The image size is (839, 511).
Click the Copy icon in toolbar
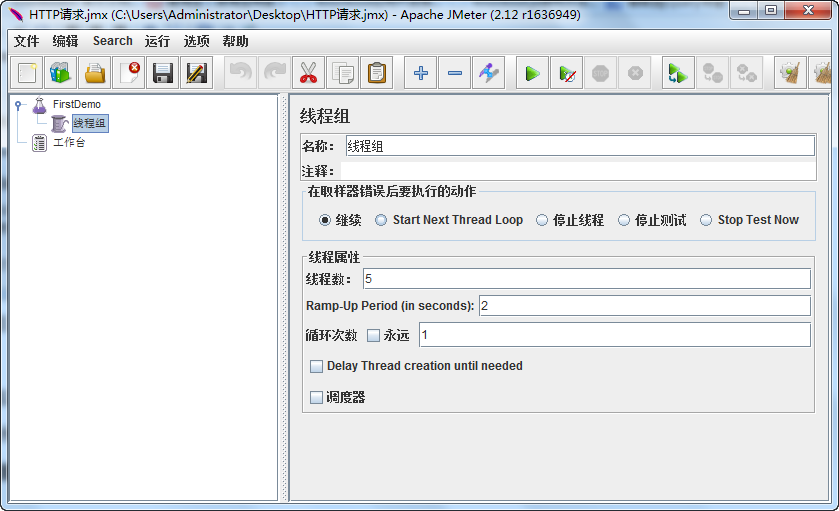pyautogui.click(x=342, y=73)
